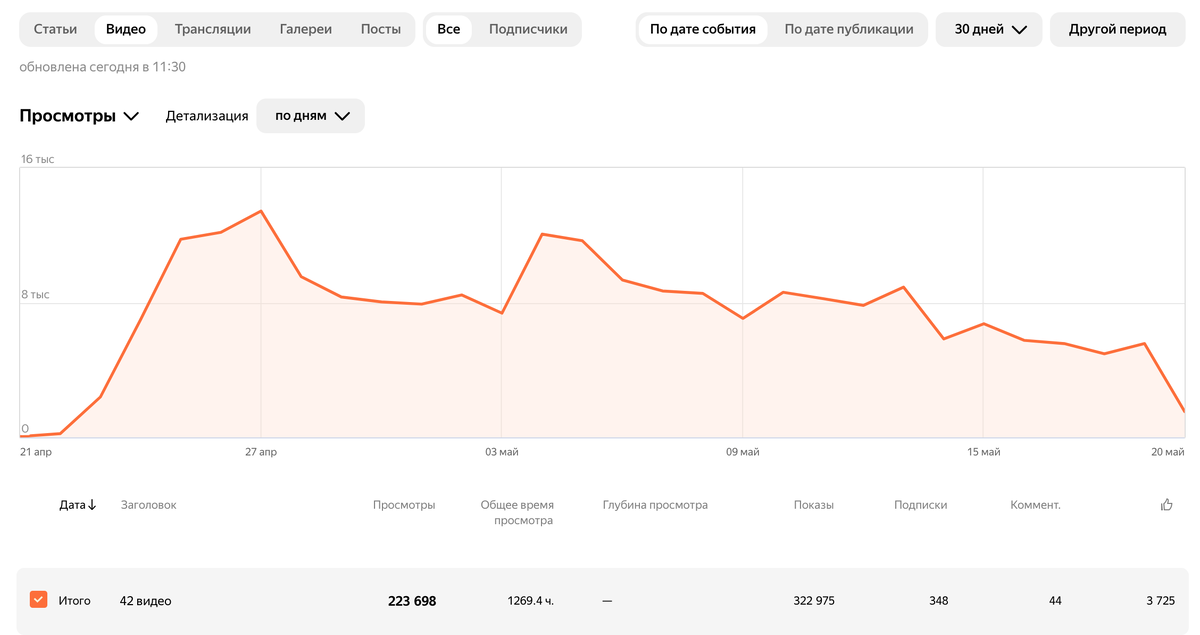
Task: Open the 30 дней period dropdown
Action: [989, 29]
